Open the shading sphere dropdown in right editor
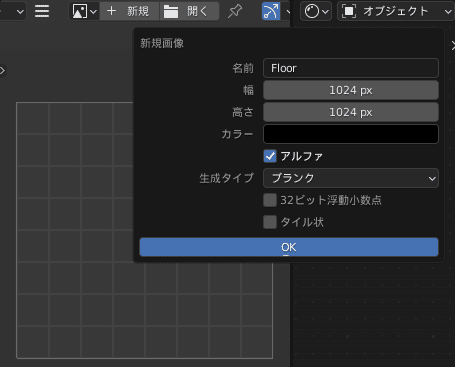The width and height of the screenshot is (455, 367). pos(316,11)
